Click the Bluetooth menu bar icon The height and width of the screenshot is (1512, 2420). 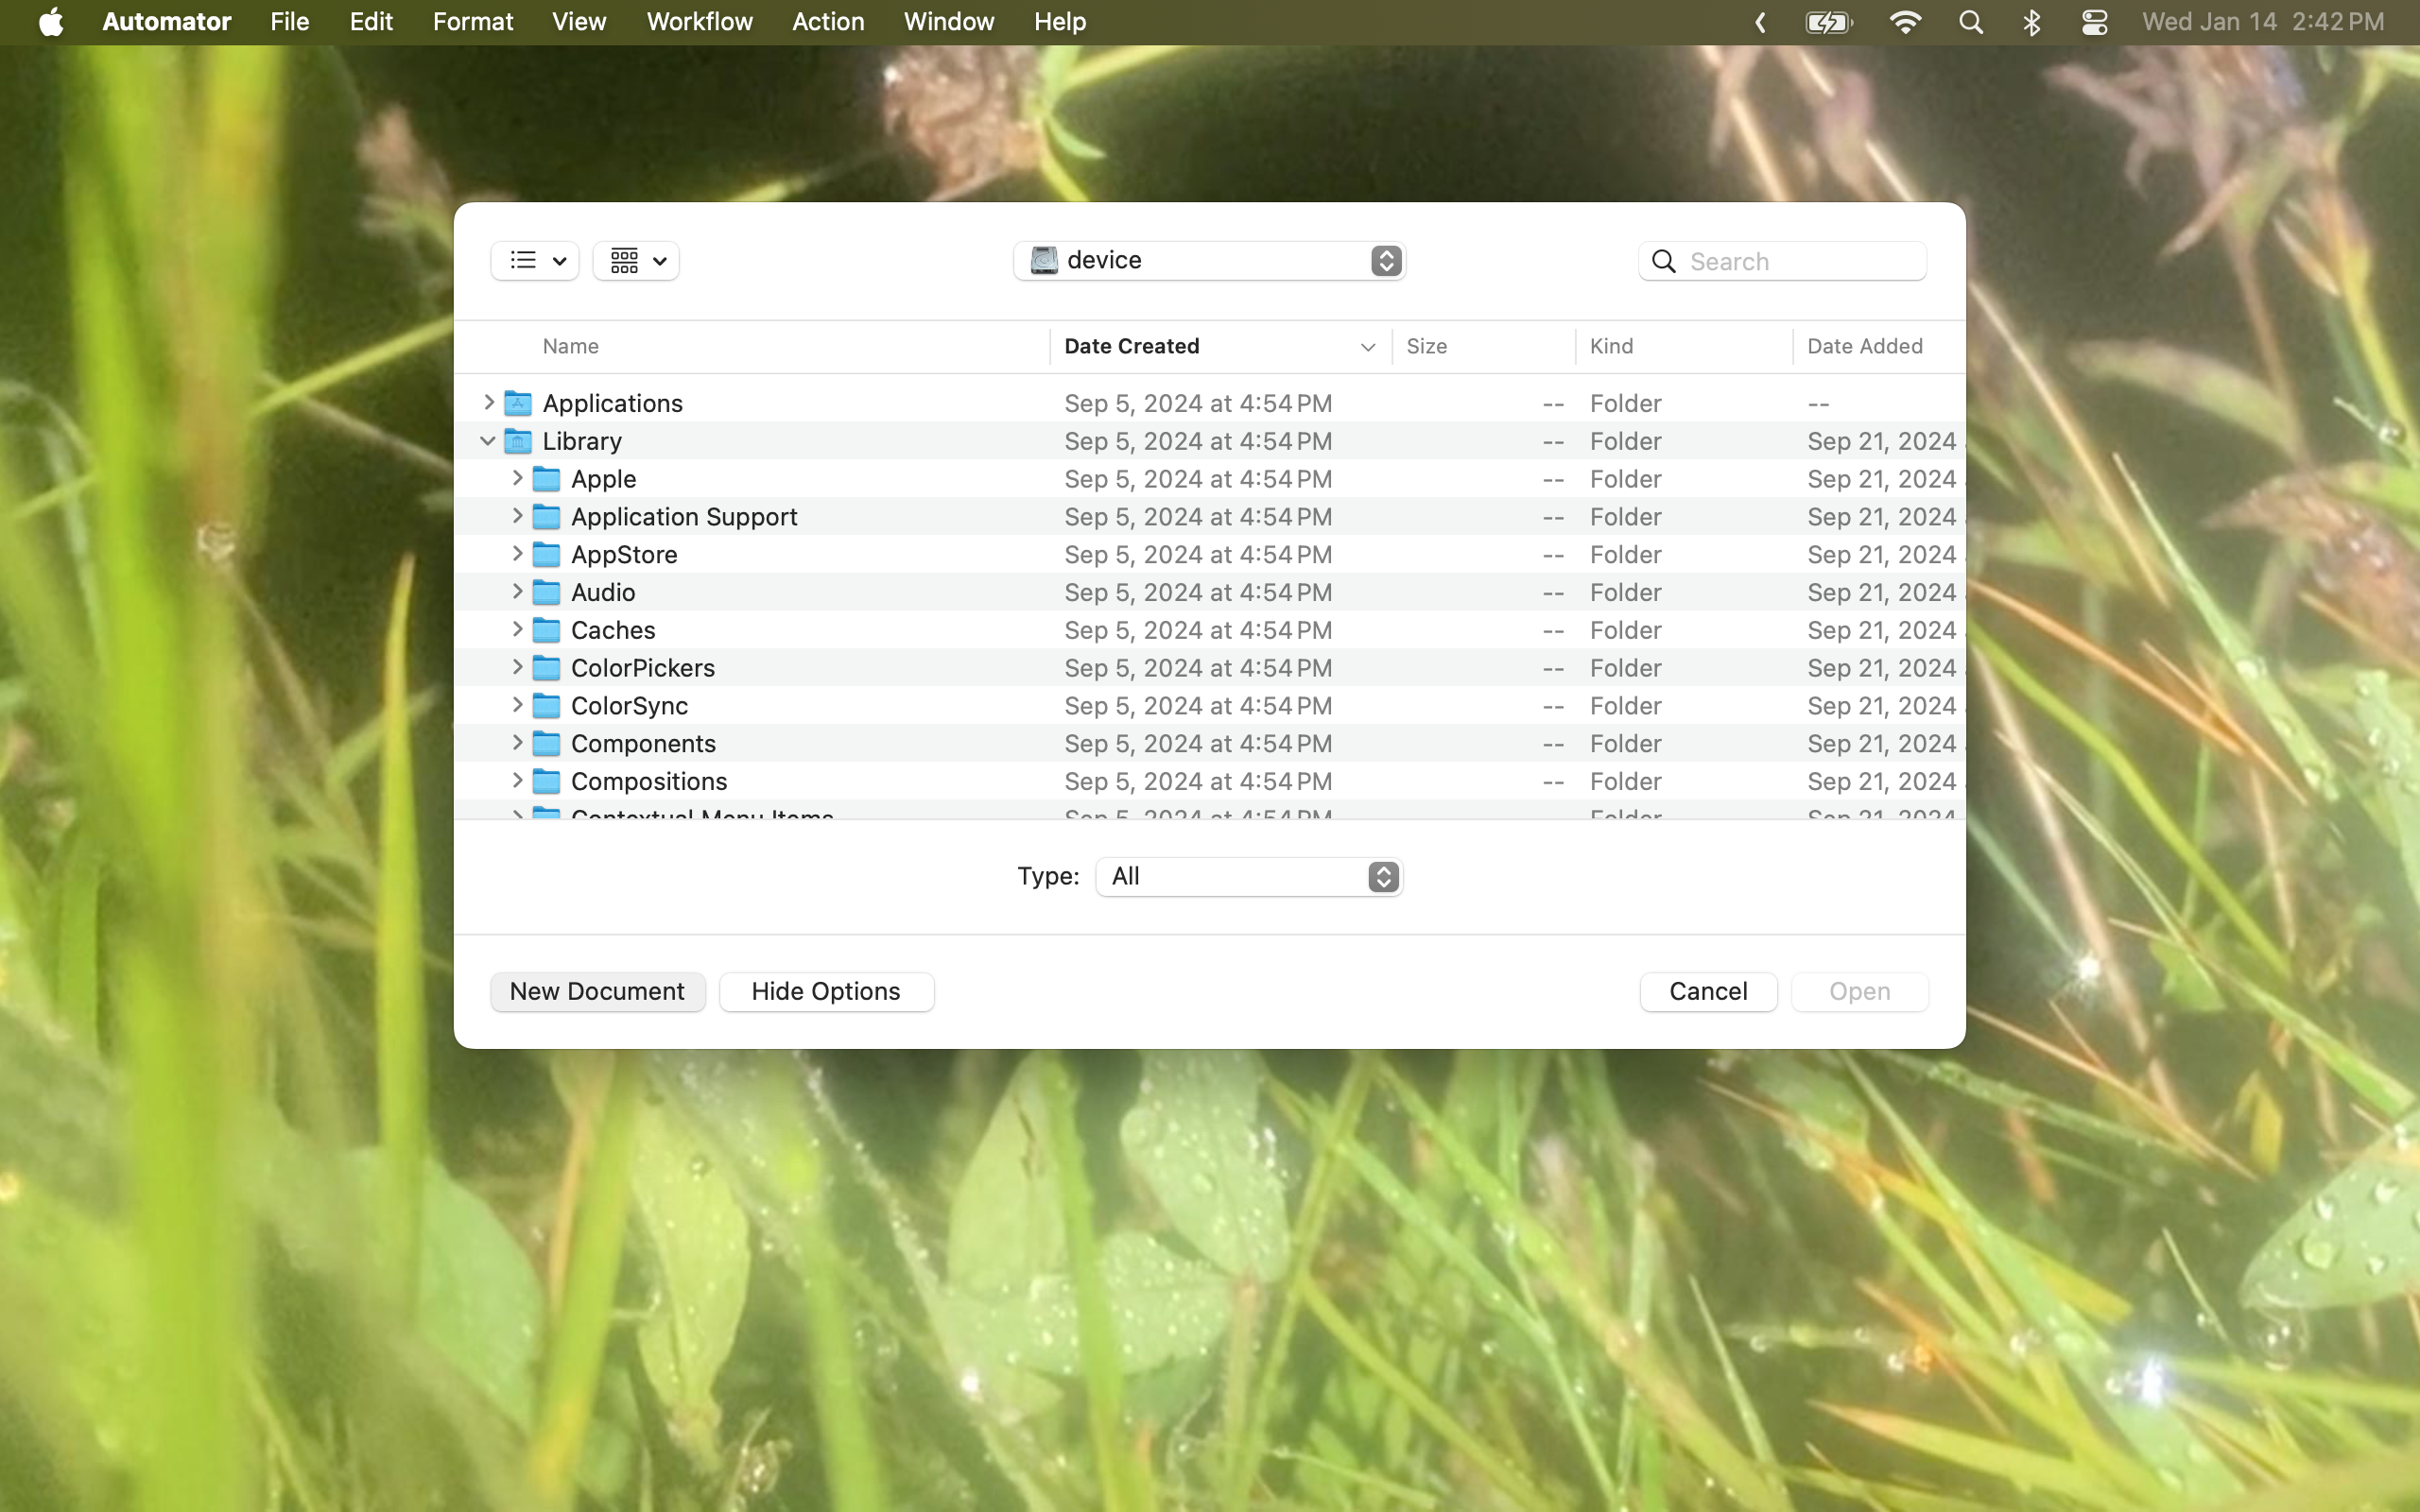click(2033, 21)
